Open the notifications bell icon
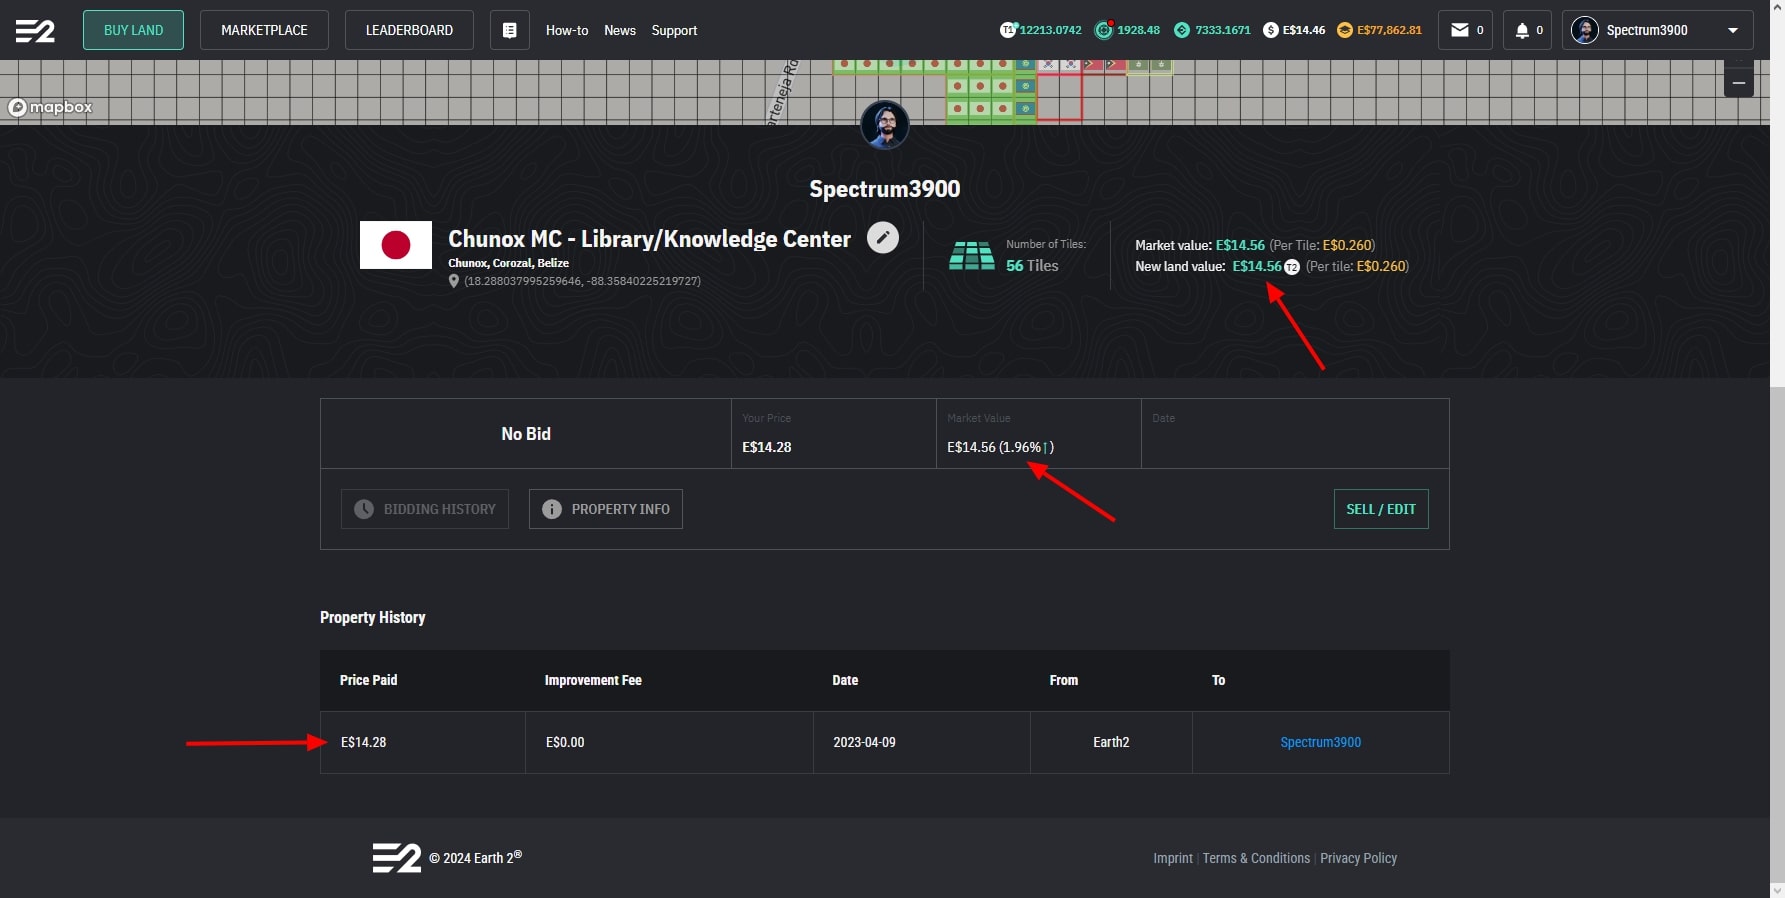The height and width of the screenshot is (898, 1785). coord(1522,30)
